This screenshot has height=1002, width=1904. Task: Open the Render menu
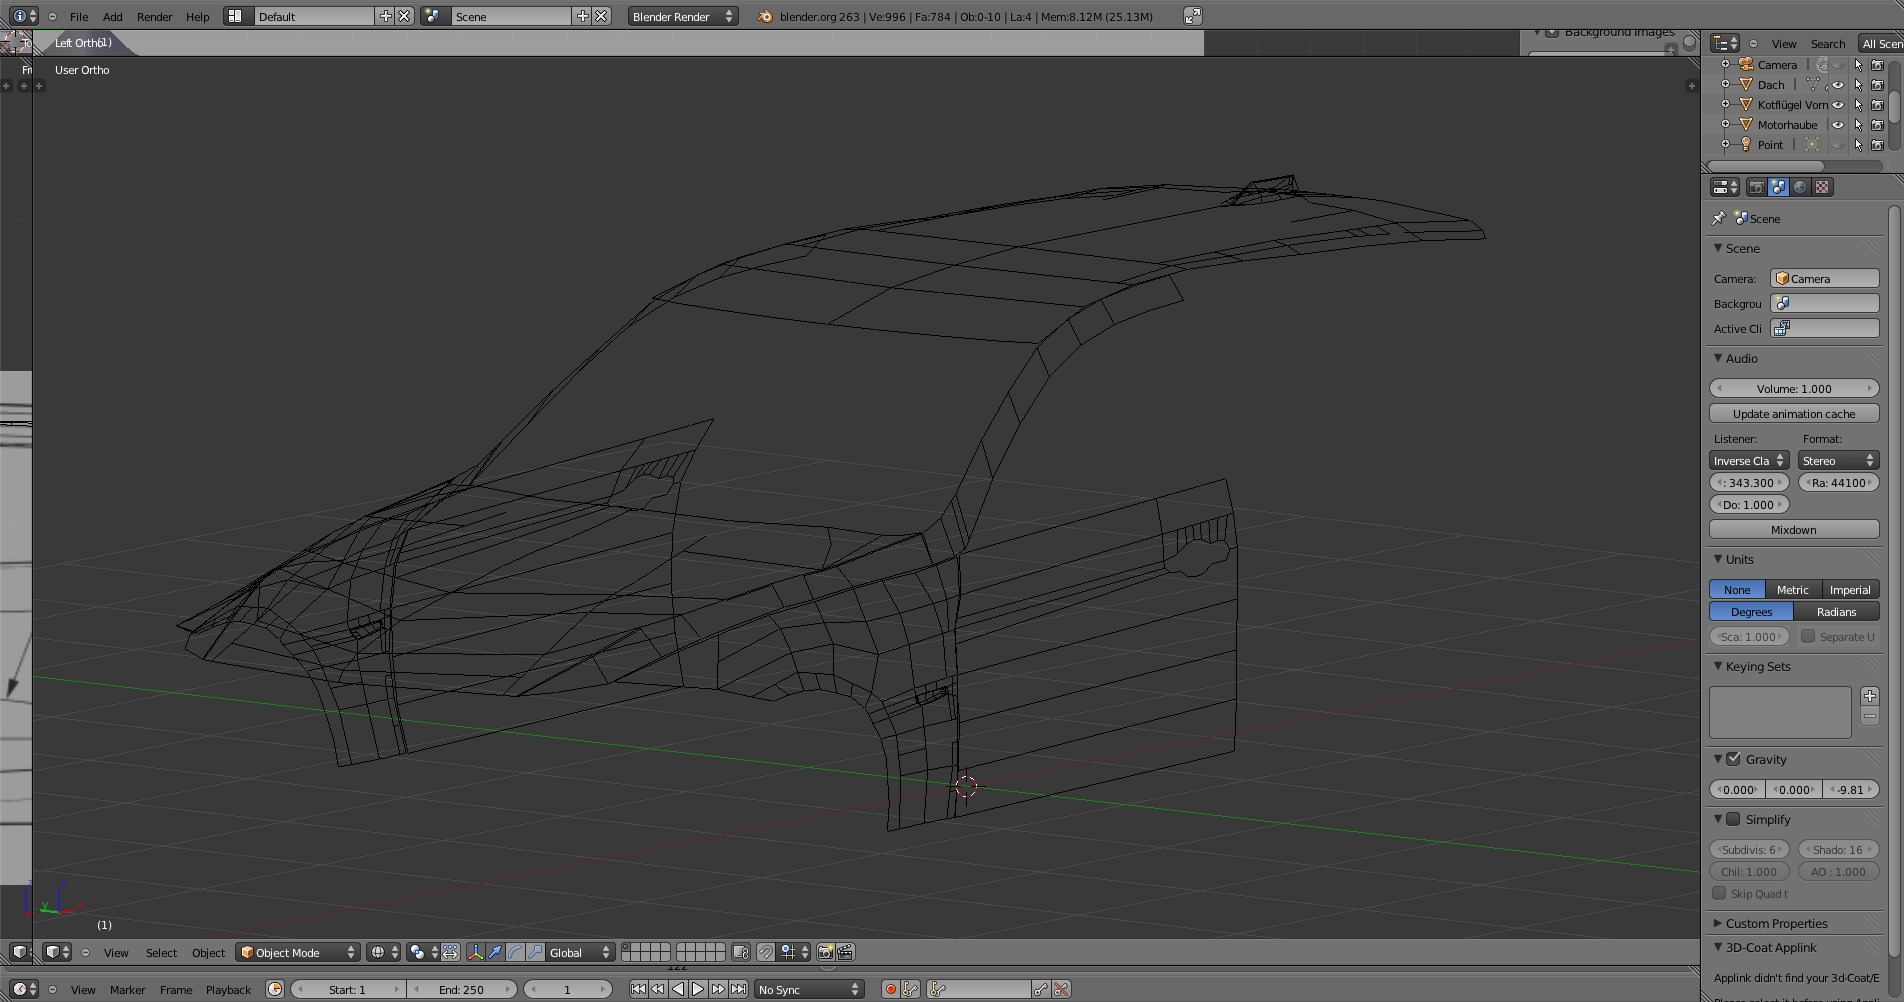tap(155, 17)
